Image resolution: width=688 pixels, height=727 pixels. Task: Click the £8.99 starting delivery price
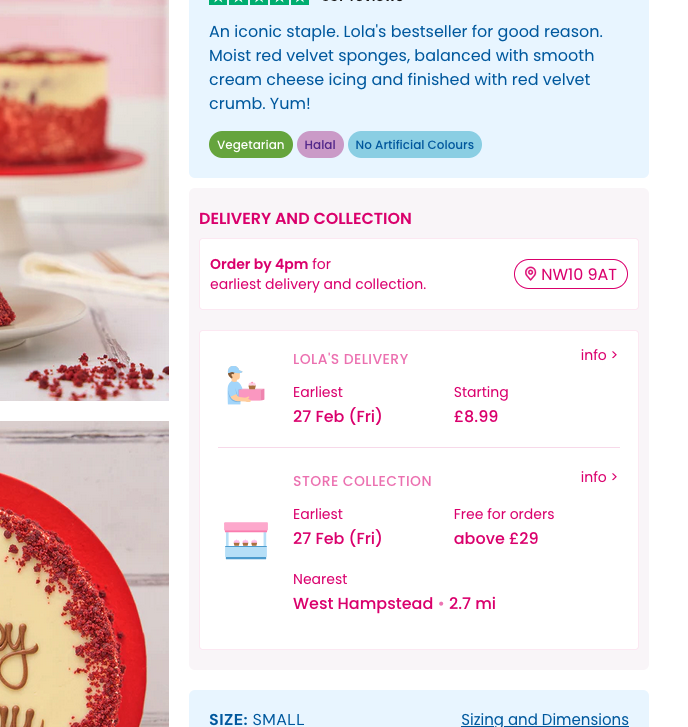tap(476, 416)
